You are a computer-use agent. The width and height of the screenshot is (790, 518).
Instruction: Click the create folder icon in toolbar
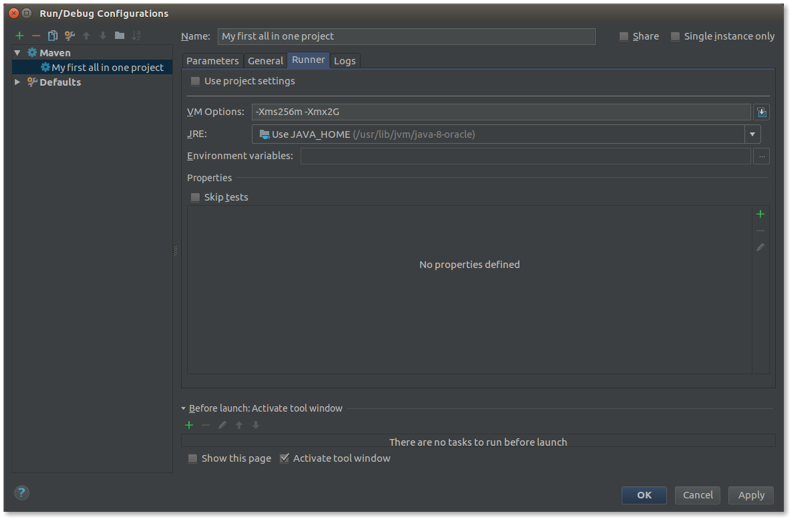(x=119, y=36)
